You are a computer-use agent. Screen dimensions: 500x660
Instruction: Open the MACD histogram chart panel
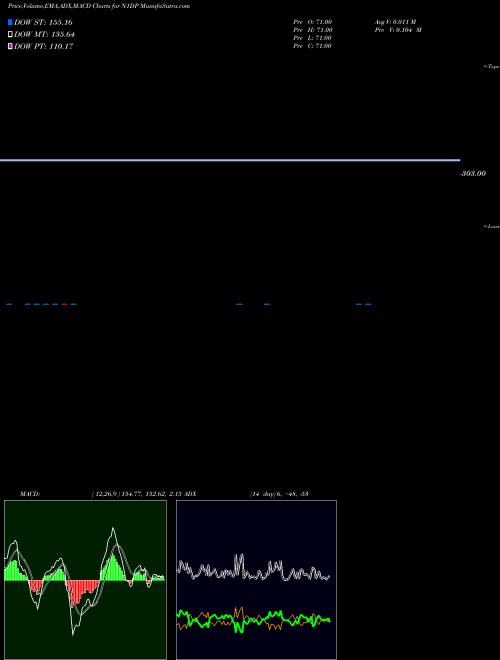(85, 580)
